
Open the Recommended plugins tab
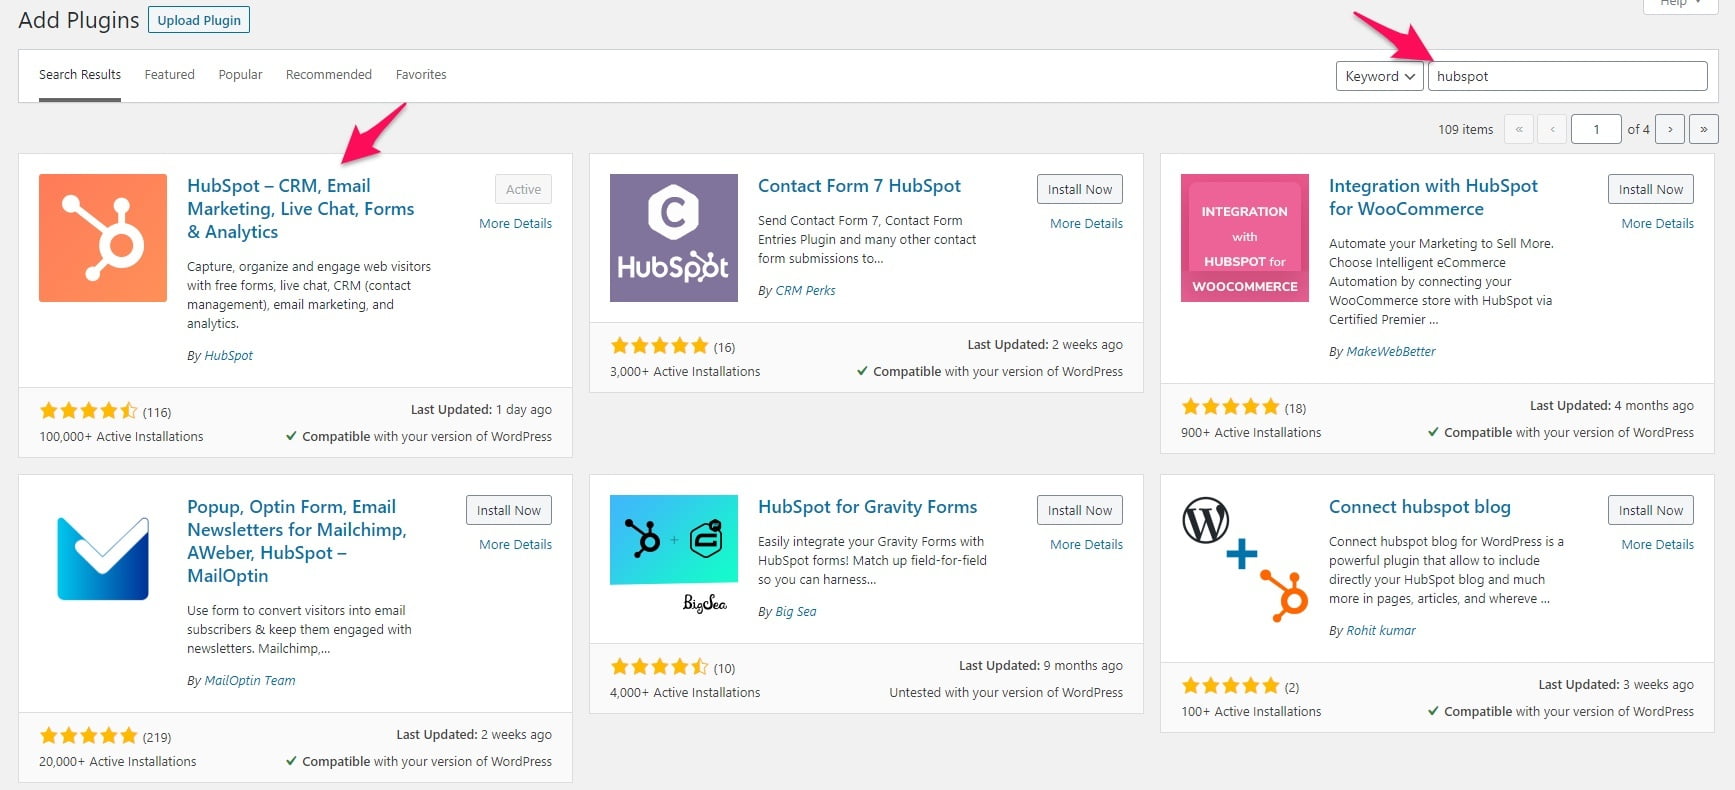[x=329, y=75]
